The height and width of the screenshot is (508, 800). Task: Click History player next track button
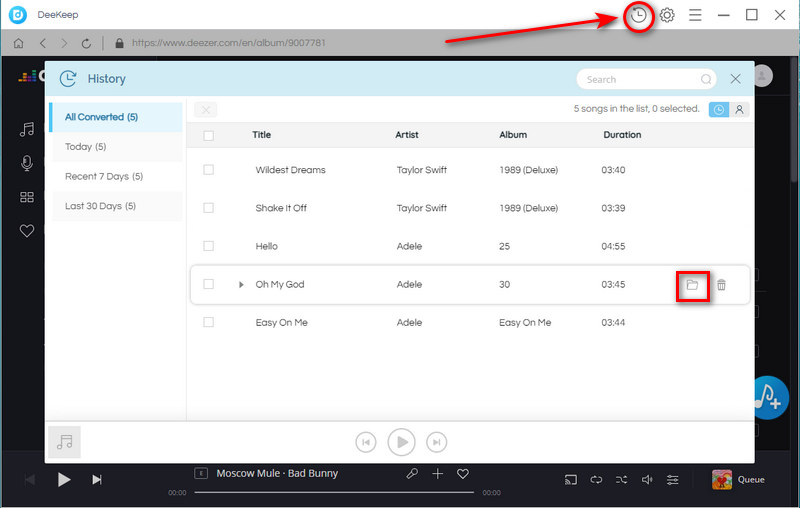pyautogui.click(x=436, y=442)
